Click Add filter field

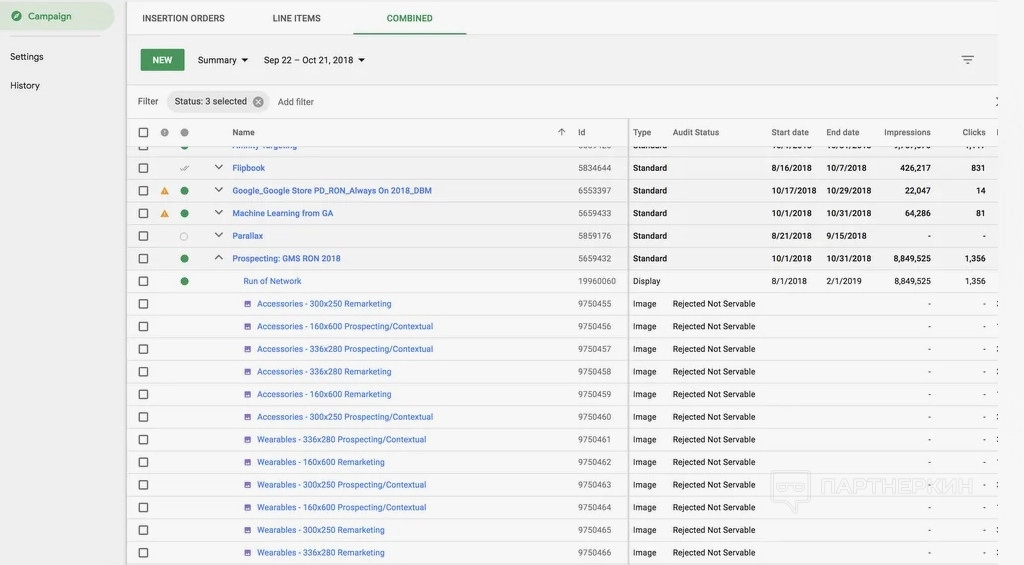coord(296,102)
